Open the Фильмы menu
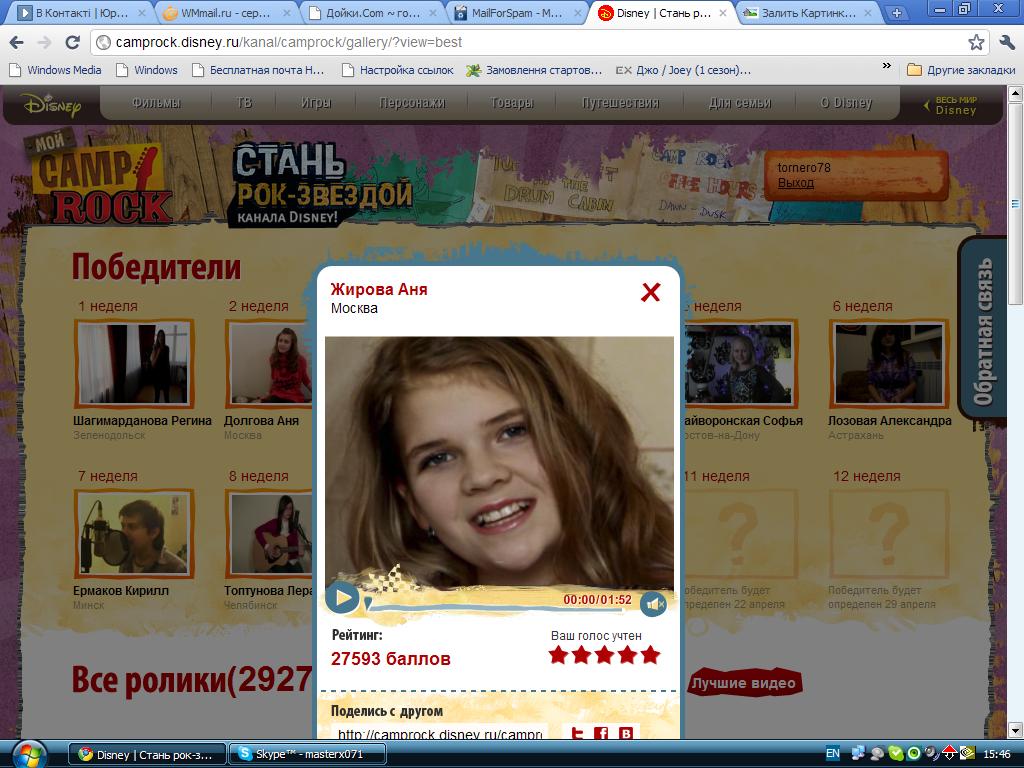 pyautogui.click(x=156, y=103)
